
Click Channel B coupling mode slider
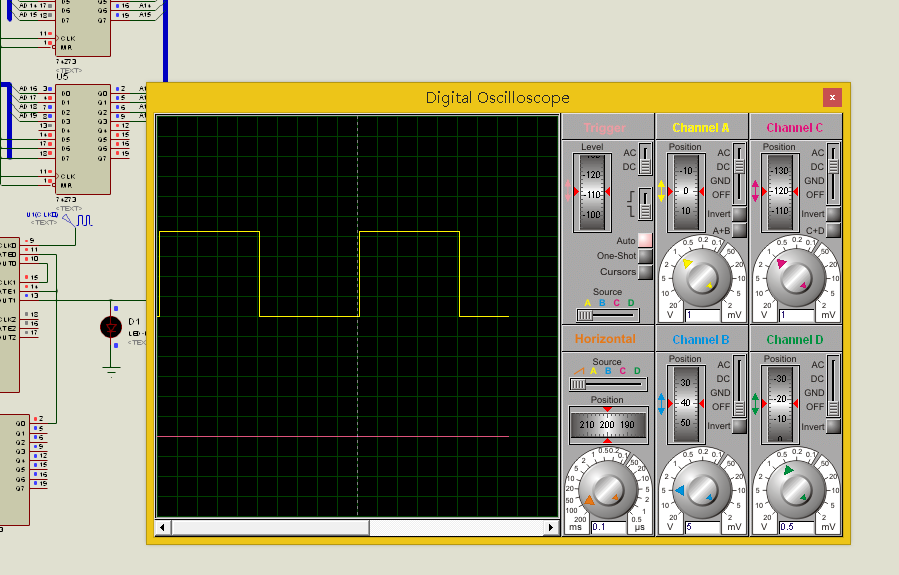click(x=740, y=386)
